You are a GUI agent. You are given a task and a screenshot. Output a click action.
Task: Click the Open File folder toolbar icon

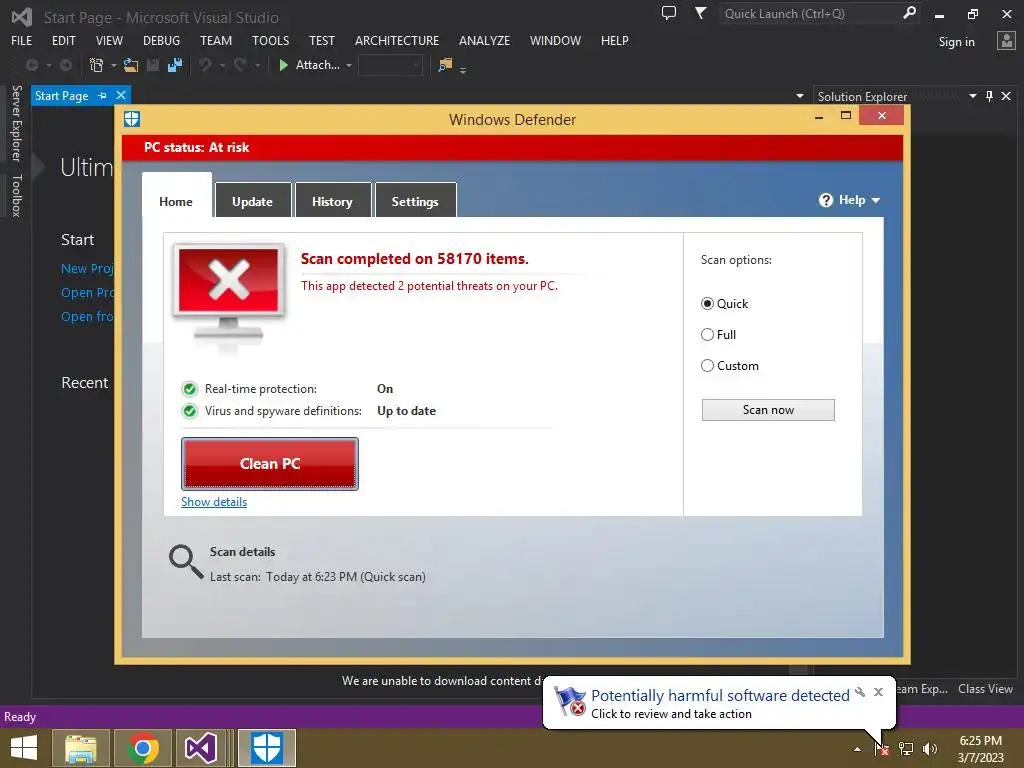pos(131,65)
